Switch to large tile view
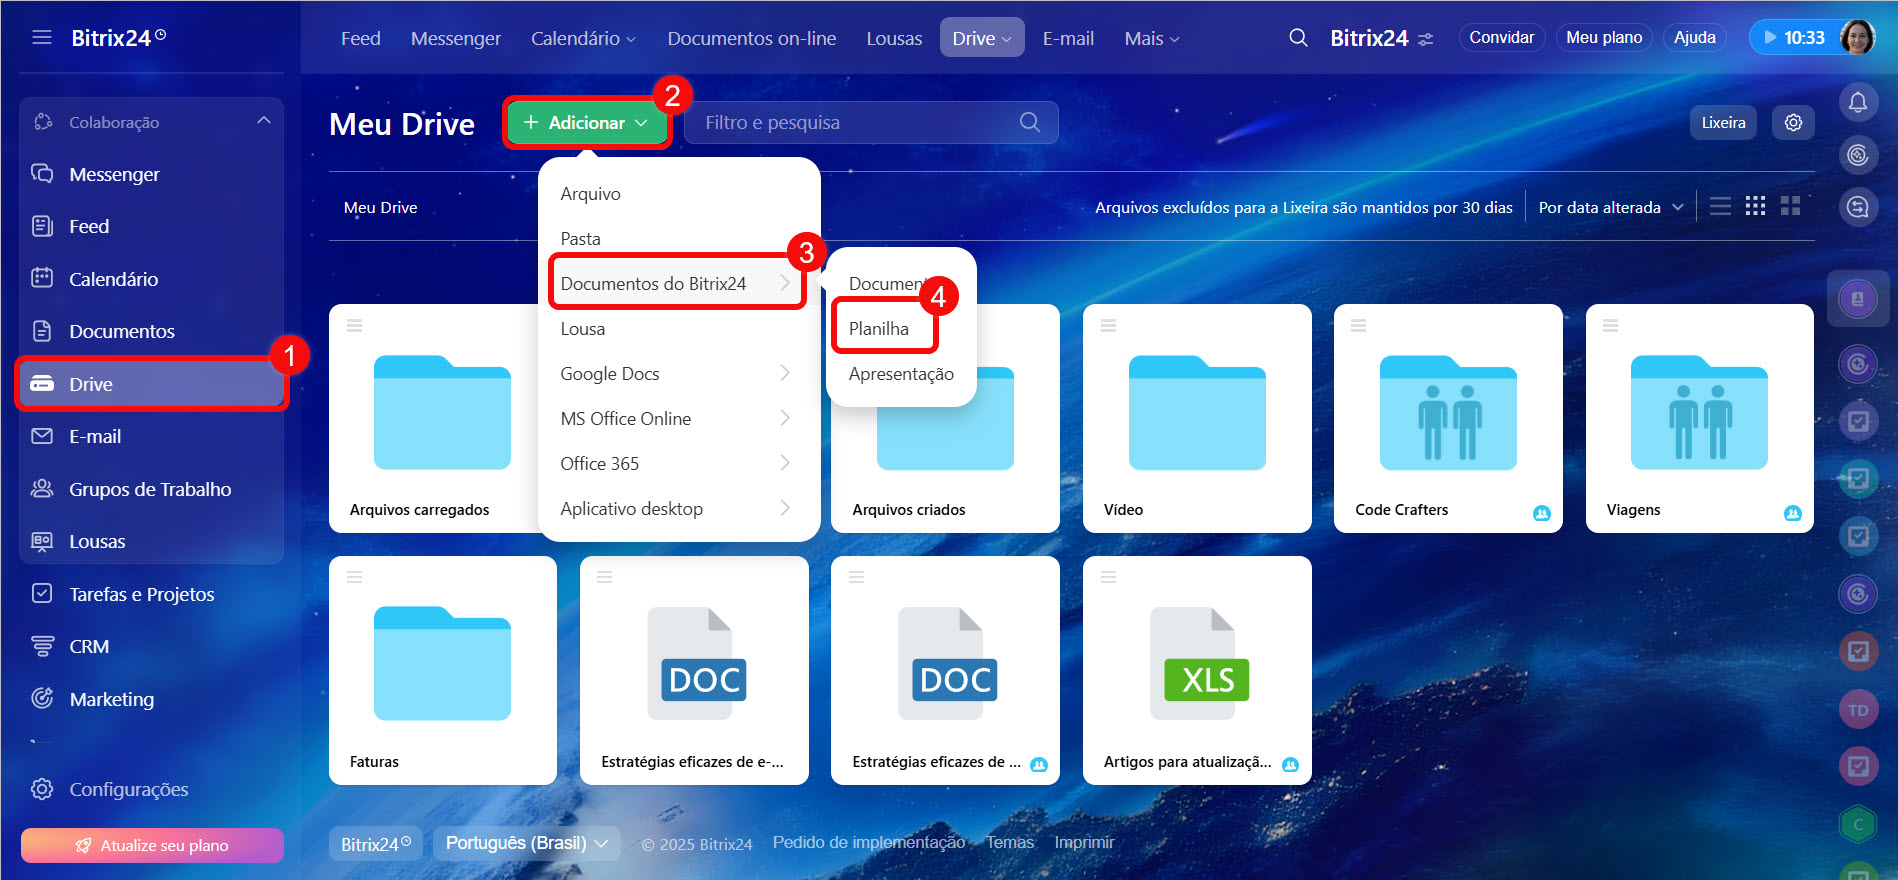This screenshot has width=1898, height=880. [1790, 207]
